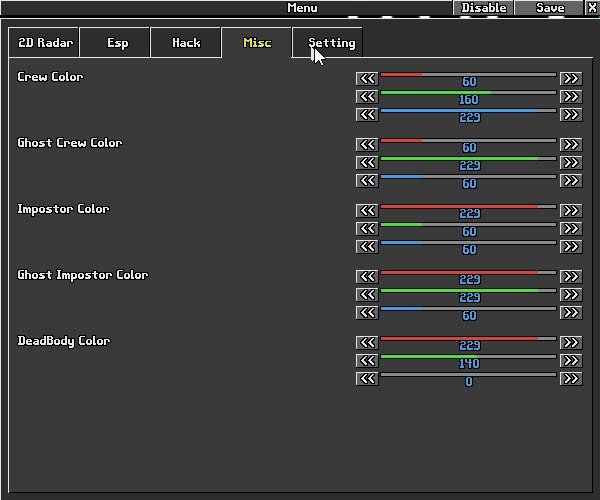Open the Hack tab
Screen dimensions: 600x500
(186, 42)
